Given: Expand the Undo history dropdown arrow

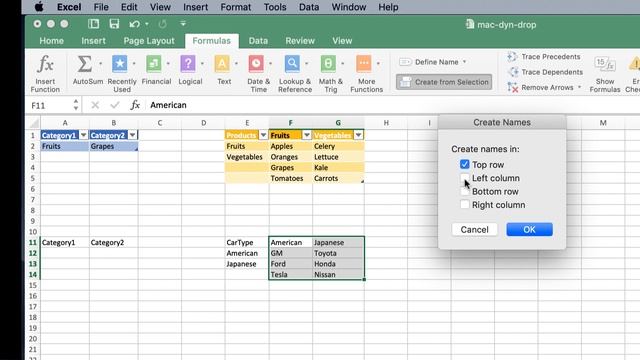Looking at the screenshot, I should pos(147,24).
